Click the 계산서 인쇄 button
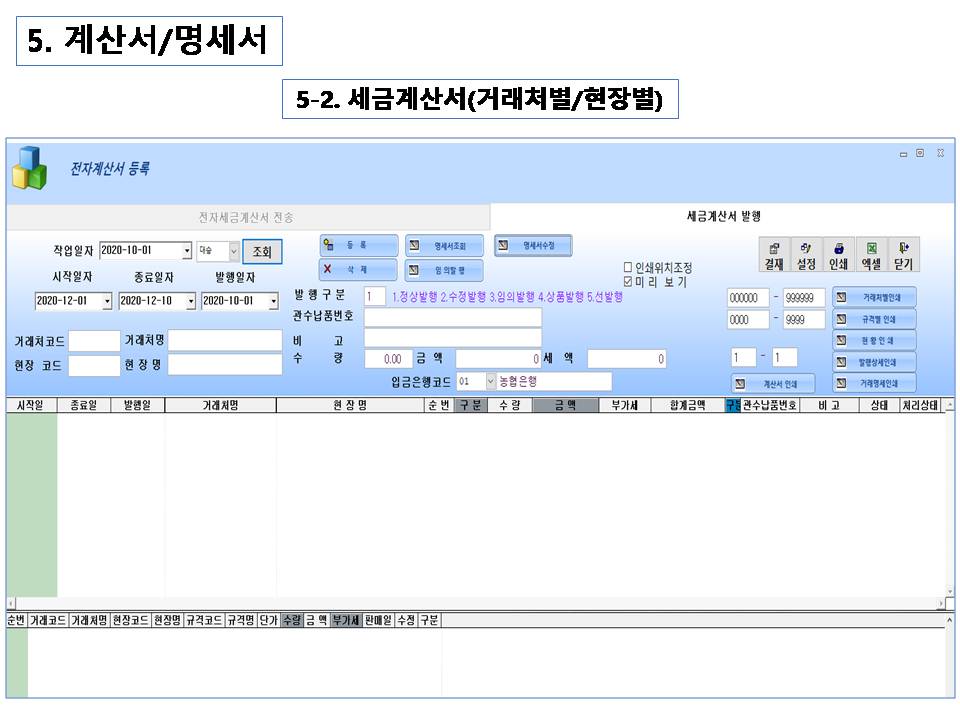Image resolution: width=960 pixels, height=720 pixels. click(x=773, y=384)
